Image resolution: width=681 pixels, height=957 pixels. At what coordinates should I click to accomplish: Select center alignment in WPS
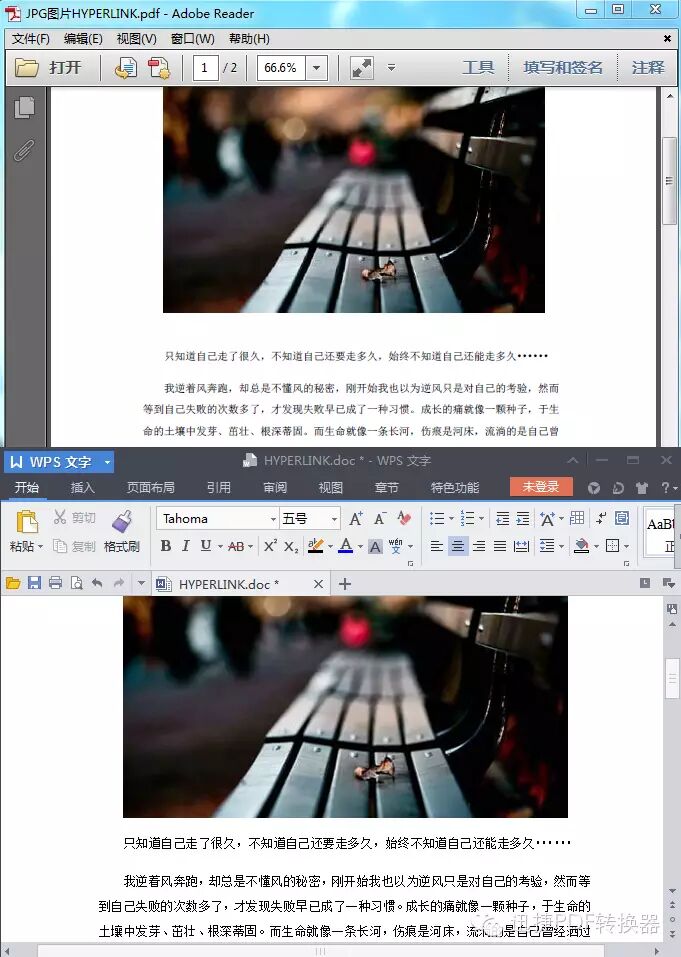pos(458,546)
